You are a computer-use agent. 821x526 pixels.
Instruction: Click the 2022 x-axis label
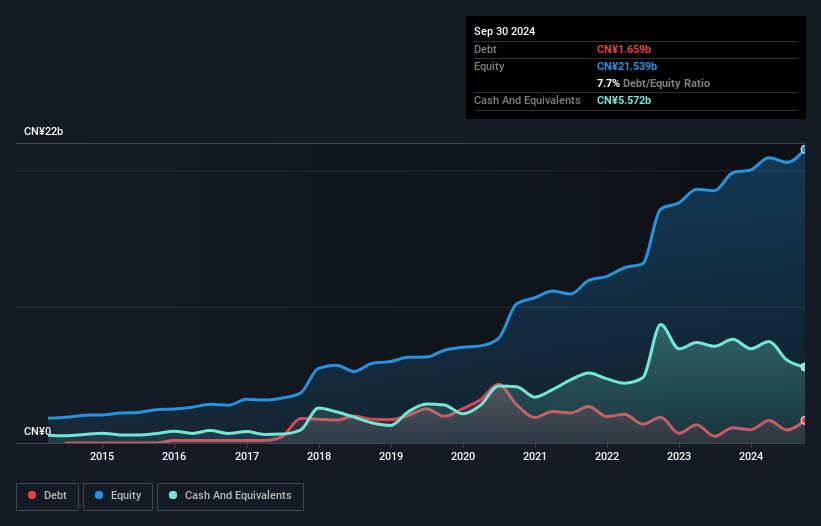tap(607, 456)
